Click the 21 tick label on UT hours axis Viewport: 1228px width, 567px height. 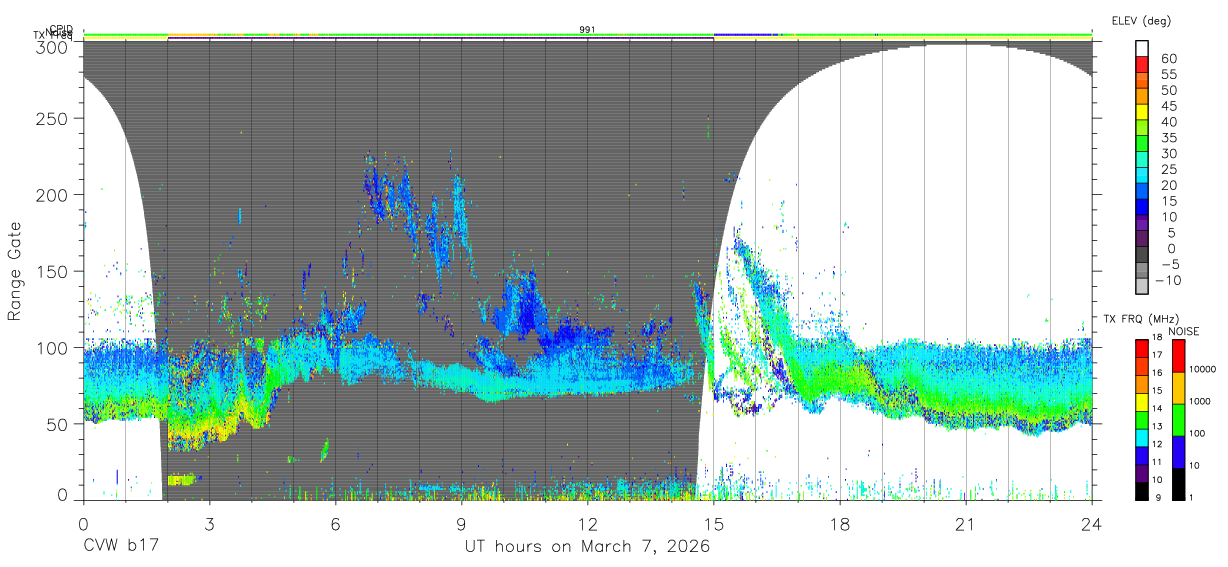pos(966,523)
